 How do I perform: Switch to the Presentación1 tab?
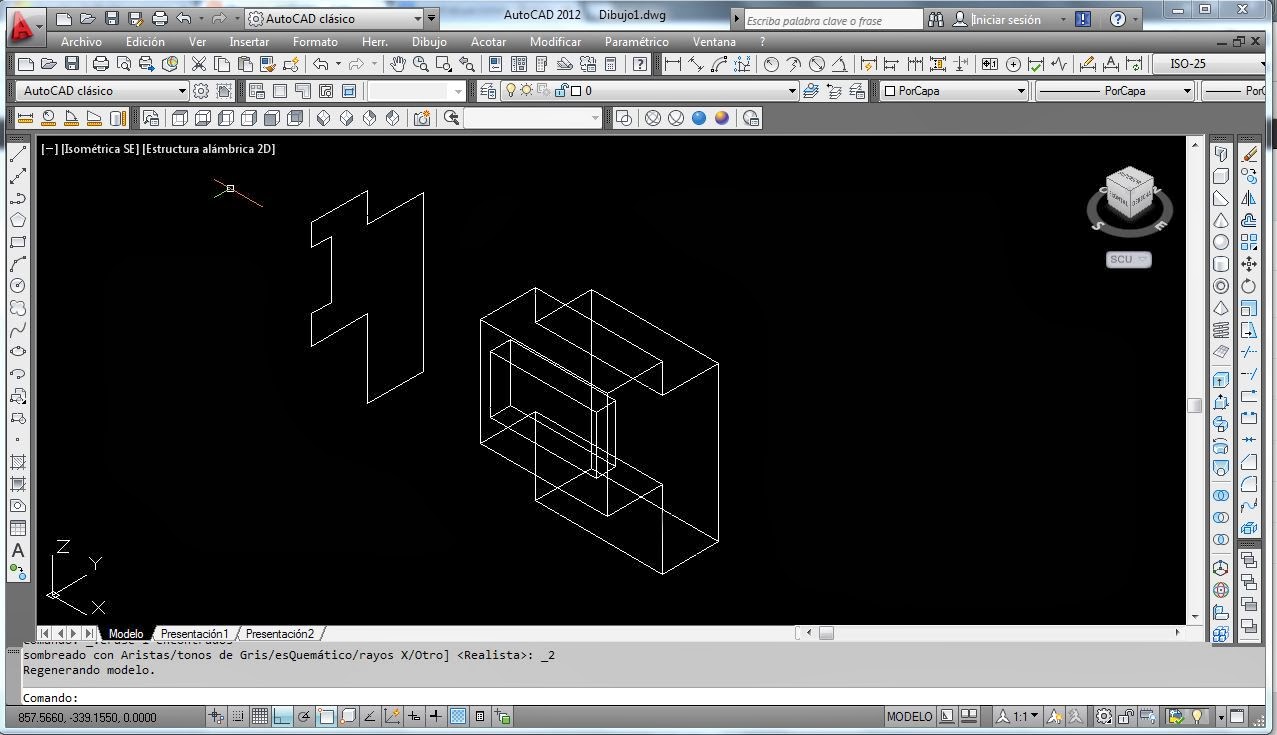(x=193, y=633)
